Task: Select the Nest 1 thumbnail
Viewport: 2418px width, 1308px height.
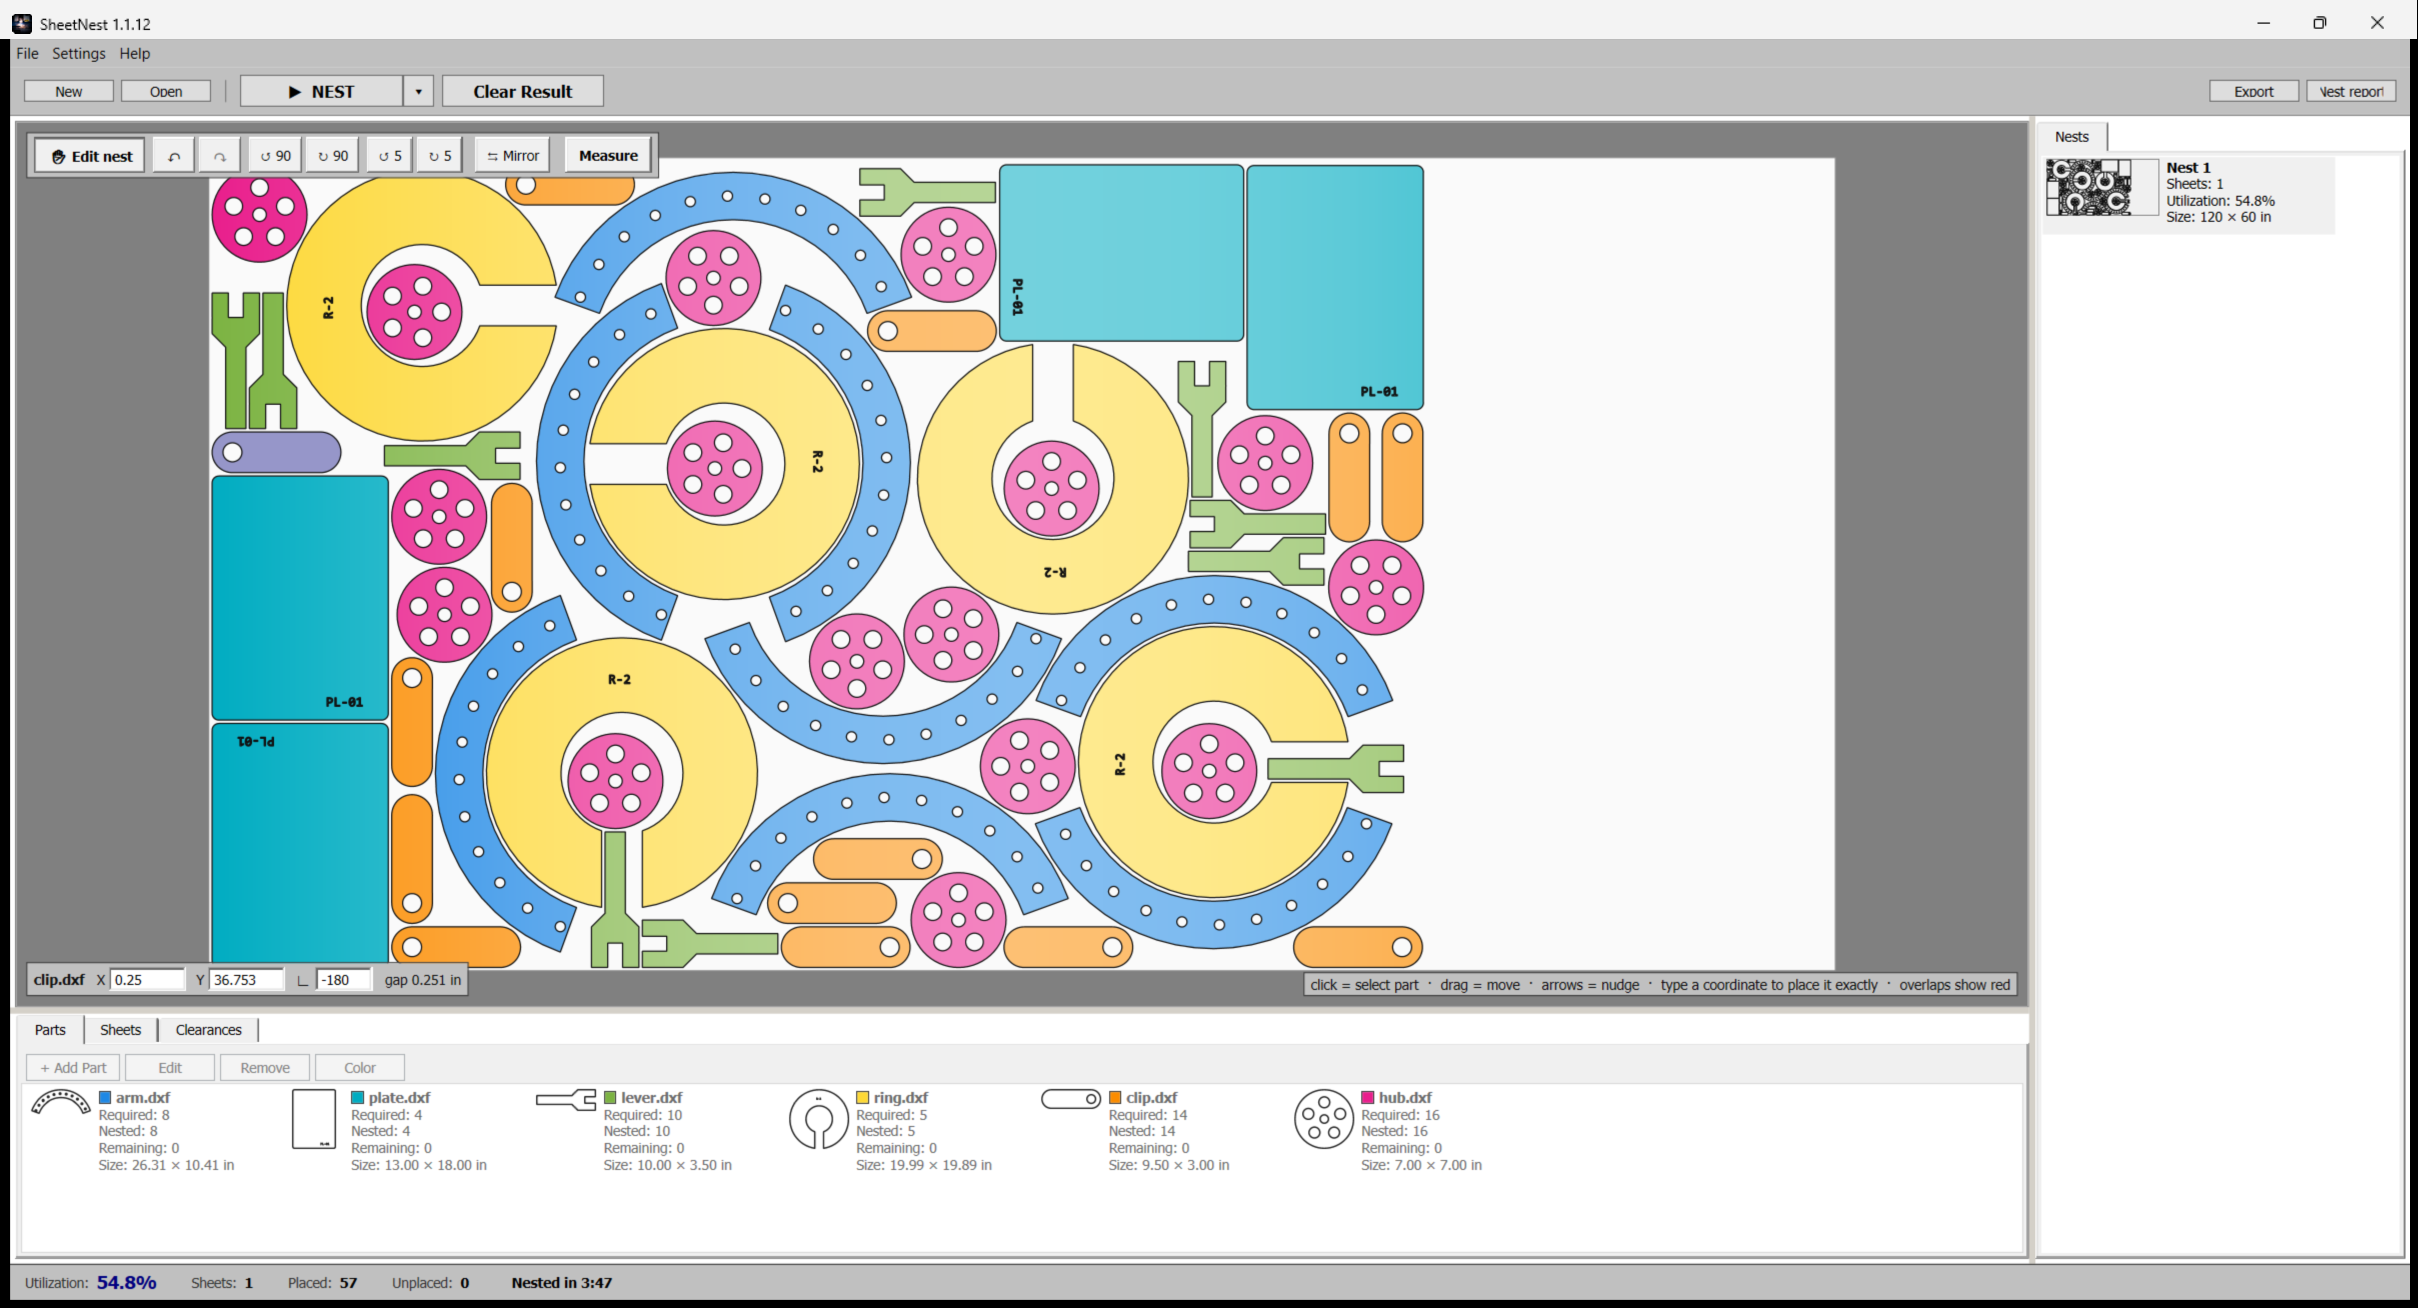Action: pos(2102,188)
